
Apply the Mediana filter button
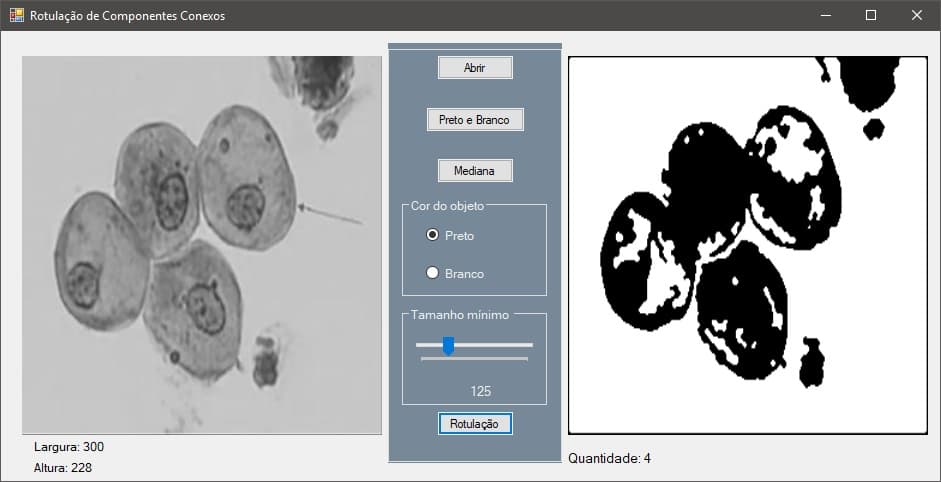[474, 171]
